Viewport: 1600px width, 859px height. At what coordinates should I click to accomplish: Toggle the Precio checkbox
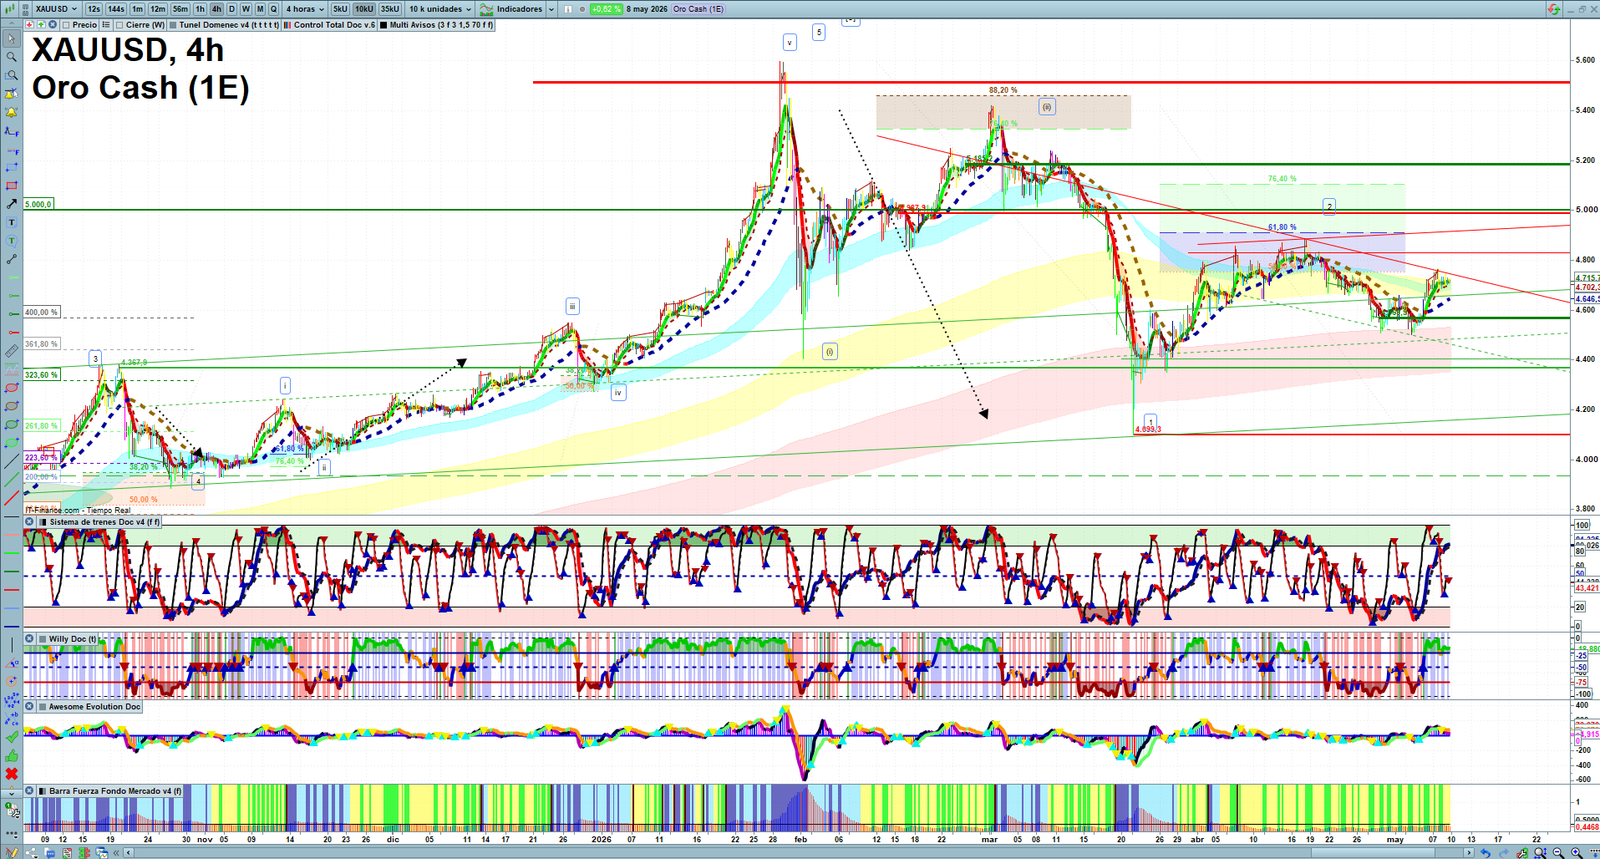[66, 25]
